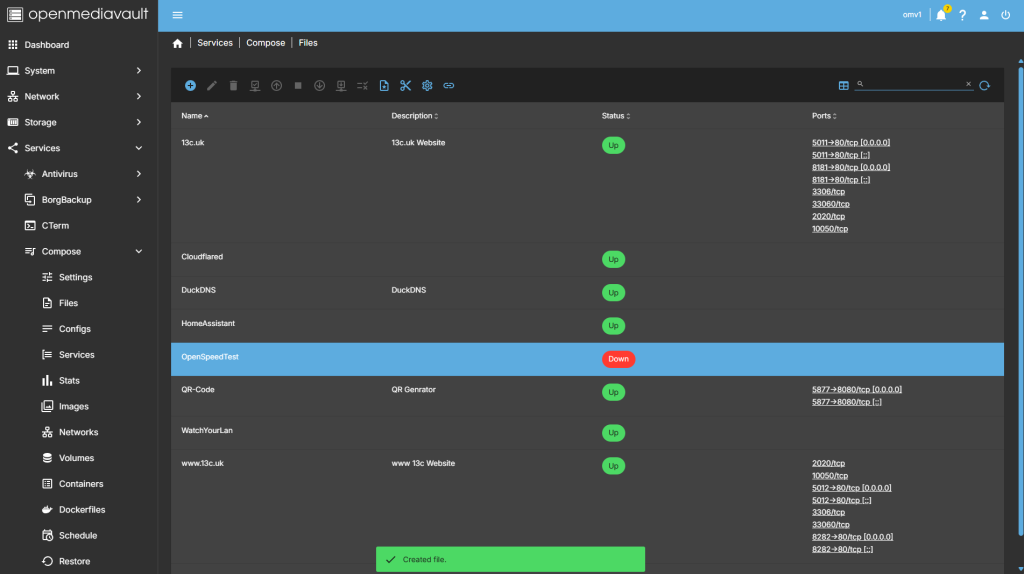Open Compose Networks in the sidebar
The image size is (1024, 574).
coord(78,432)
